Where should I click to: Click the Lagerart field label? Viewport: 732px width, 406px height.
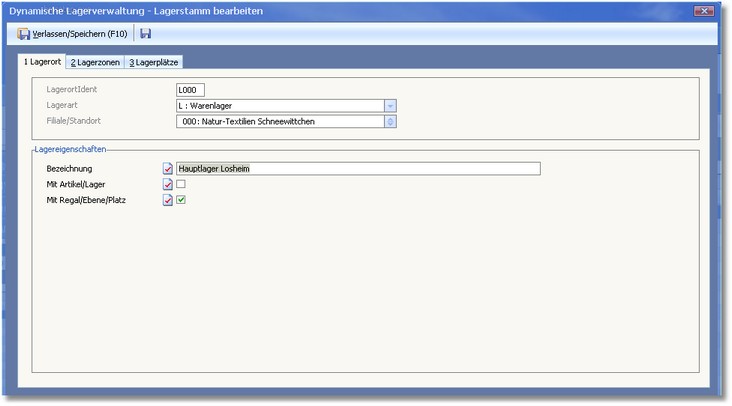point(62,106)
